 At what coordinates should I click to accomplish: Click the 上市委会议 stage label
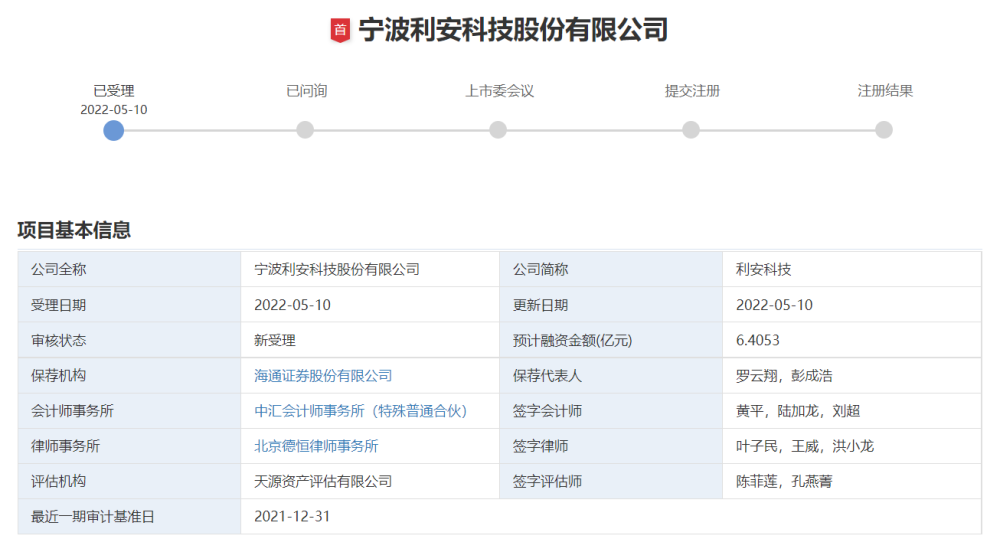499,91
